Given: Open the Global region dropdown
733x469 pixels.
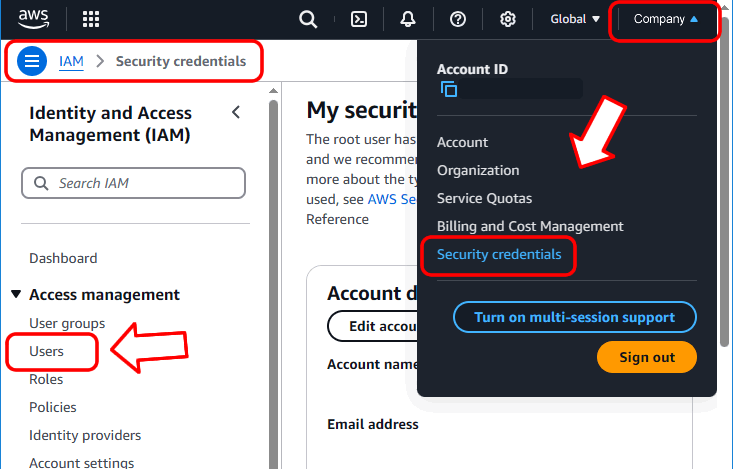Looking at the screenshot, I should pyautogui.click(x=575, y=19).
